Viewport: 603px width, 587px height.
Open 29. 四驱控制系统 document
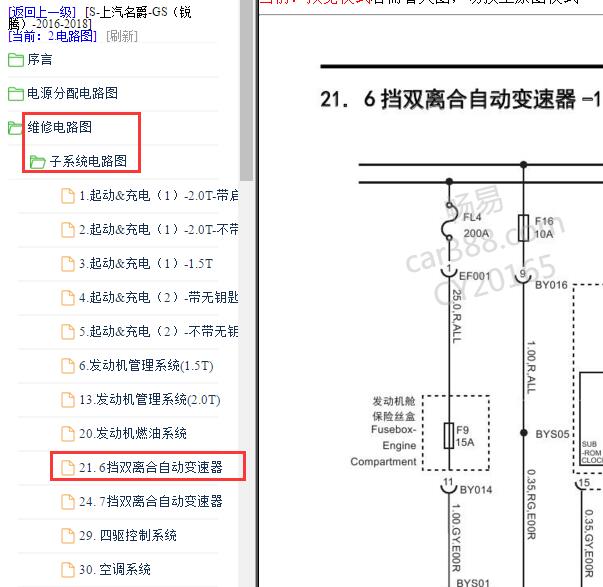tap(128, 535)
